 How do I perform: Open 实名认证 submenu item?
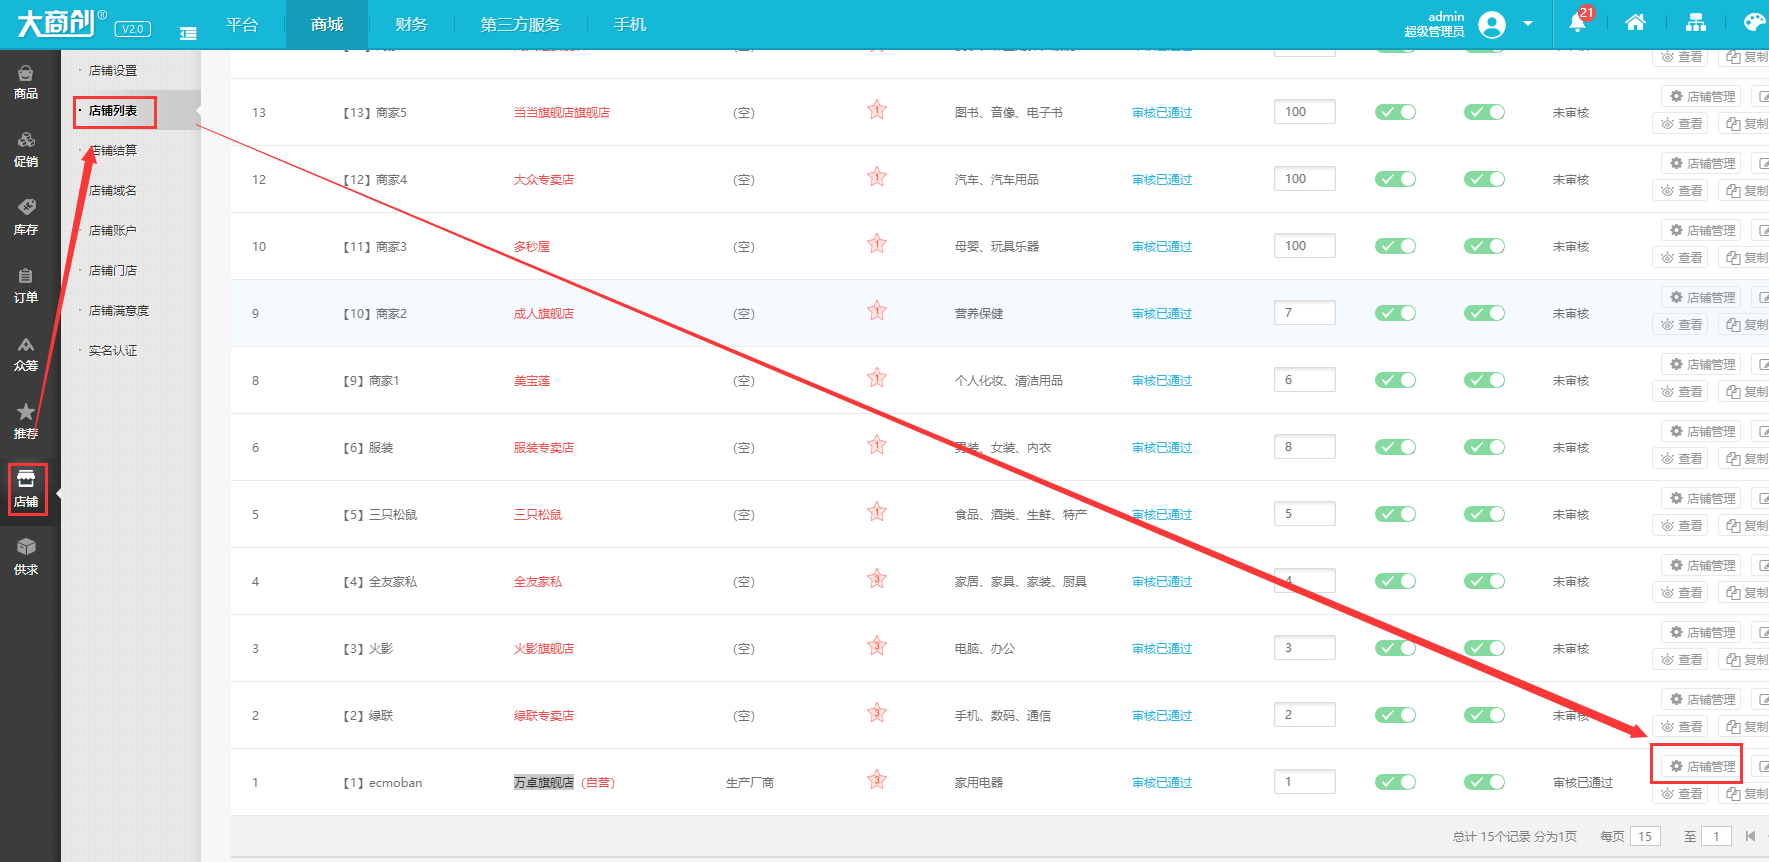pos(113,351)
